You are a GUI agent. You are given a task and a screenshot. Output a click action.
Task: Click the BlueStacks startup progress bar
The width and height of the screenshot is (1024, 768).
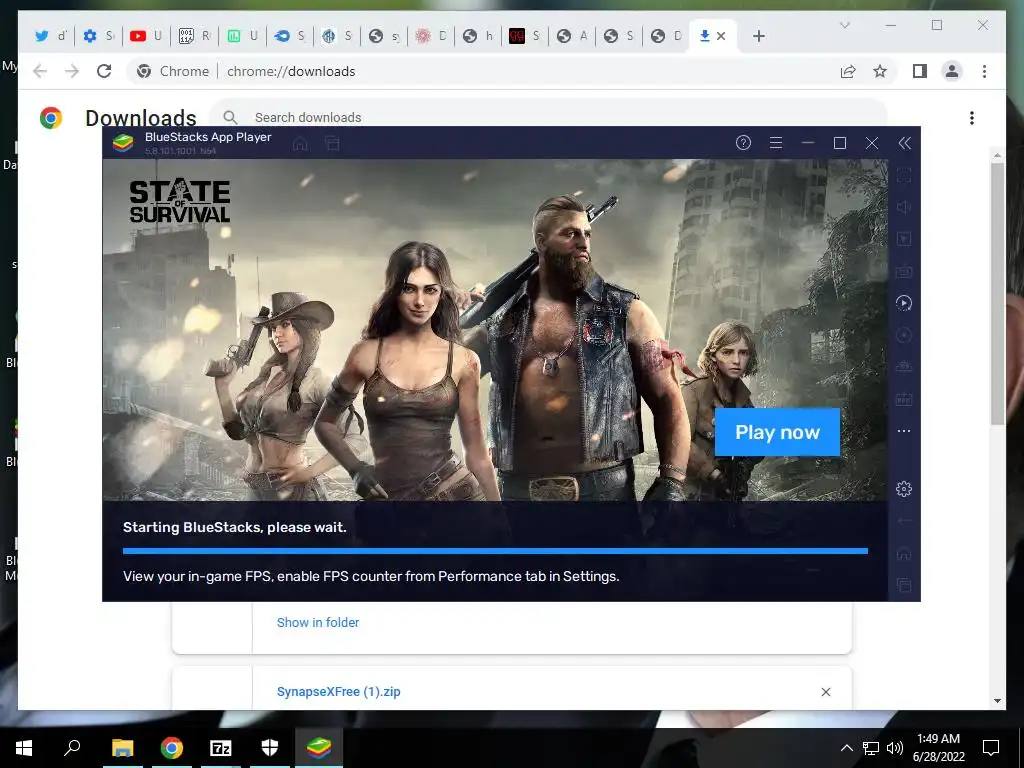click(x=495, y=551)
